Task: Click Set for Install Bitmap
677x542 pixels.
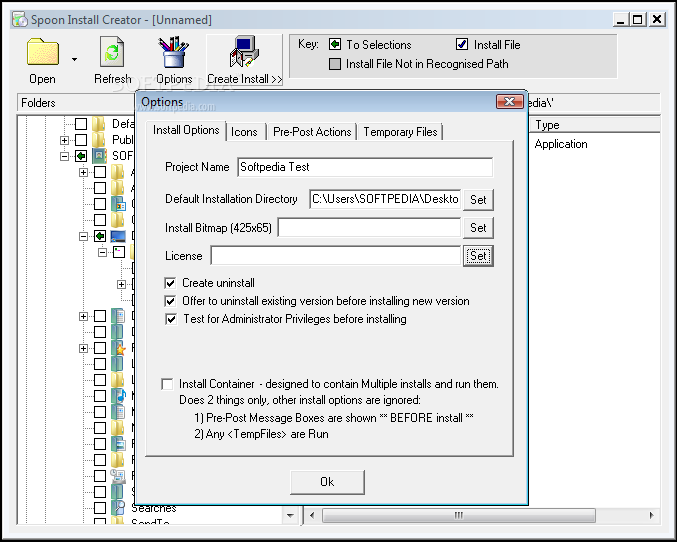Action: 478,228
